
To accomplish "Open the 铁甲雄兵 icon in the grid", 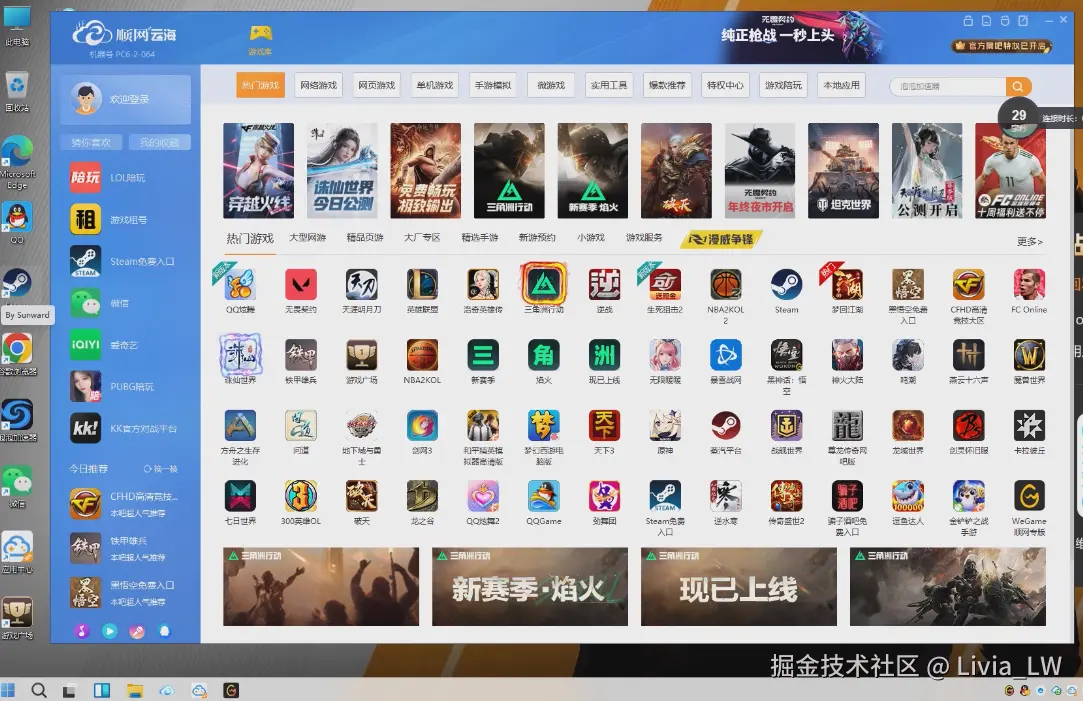I will click(300, 355).
